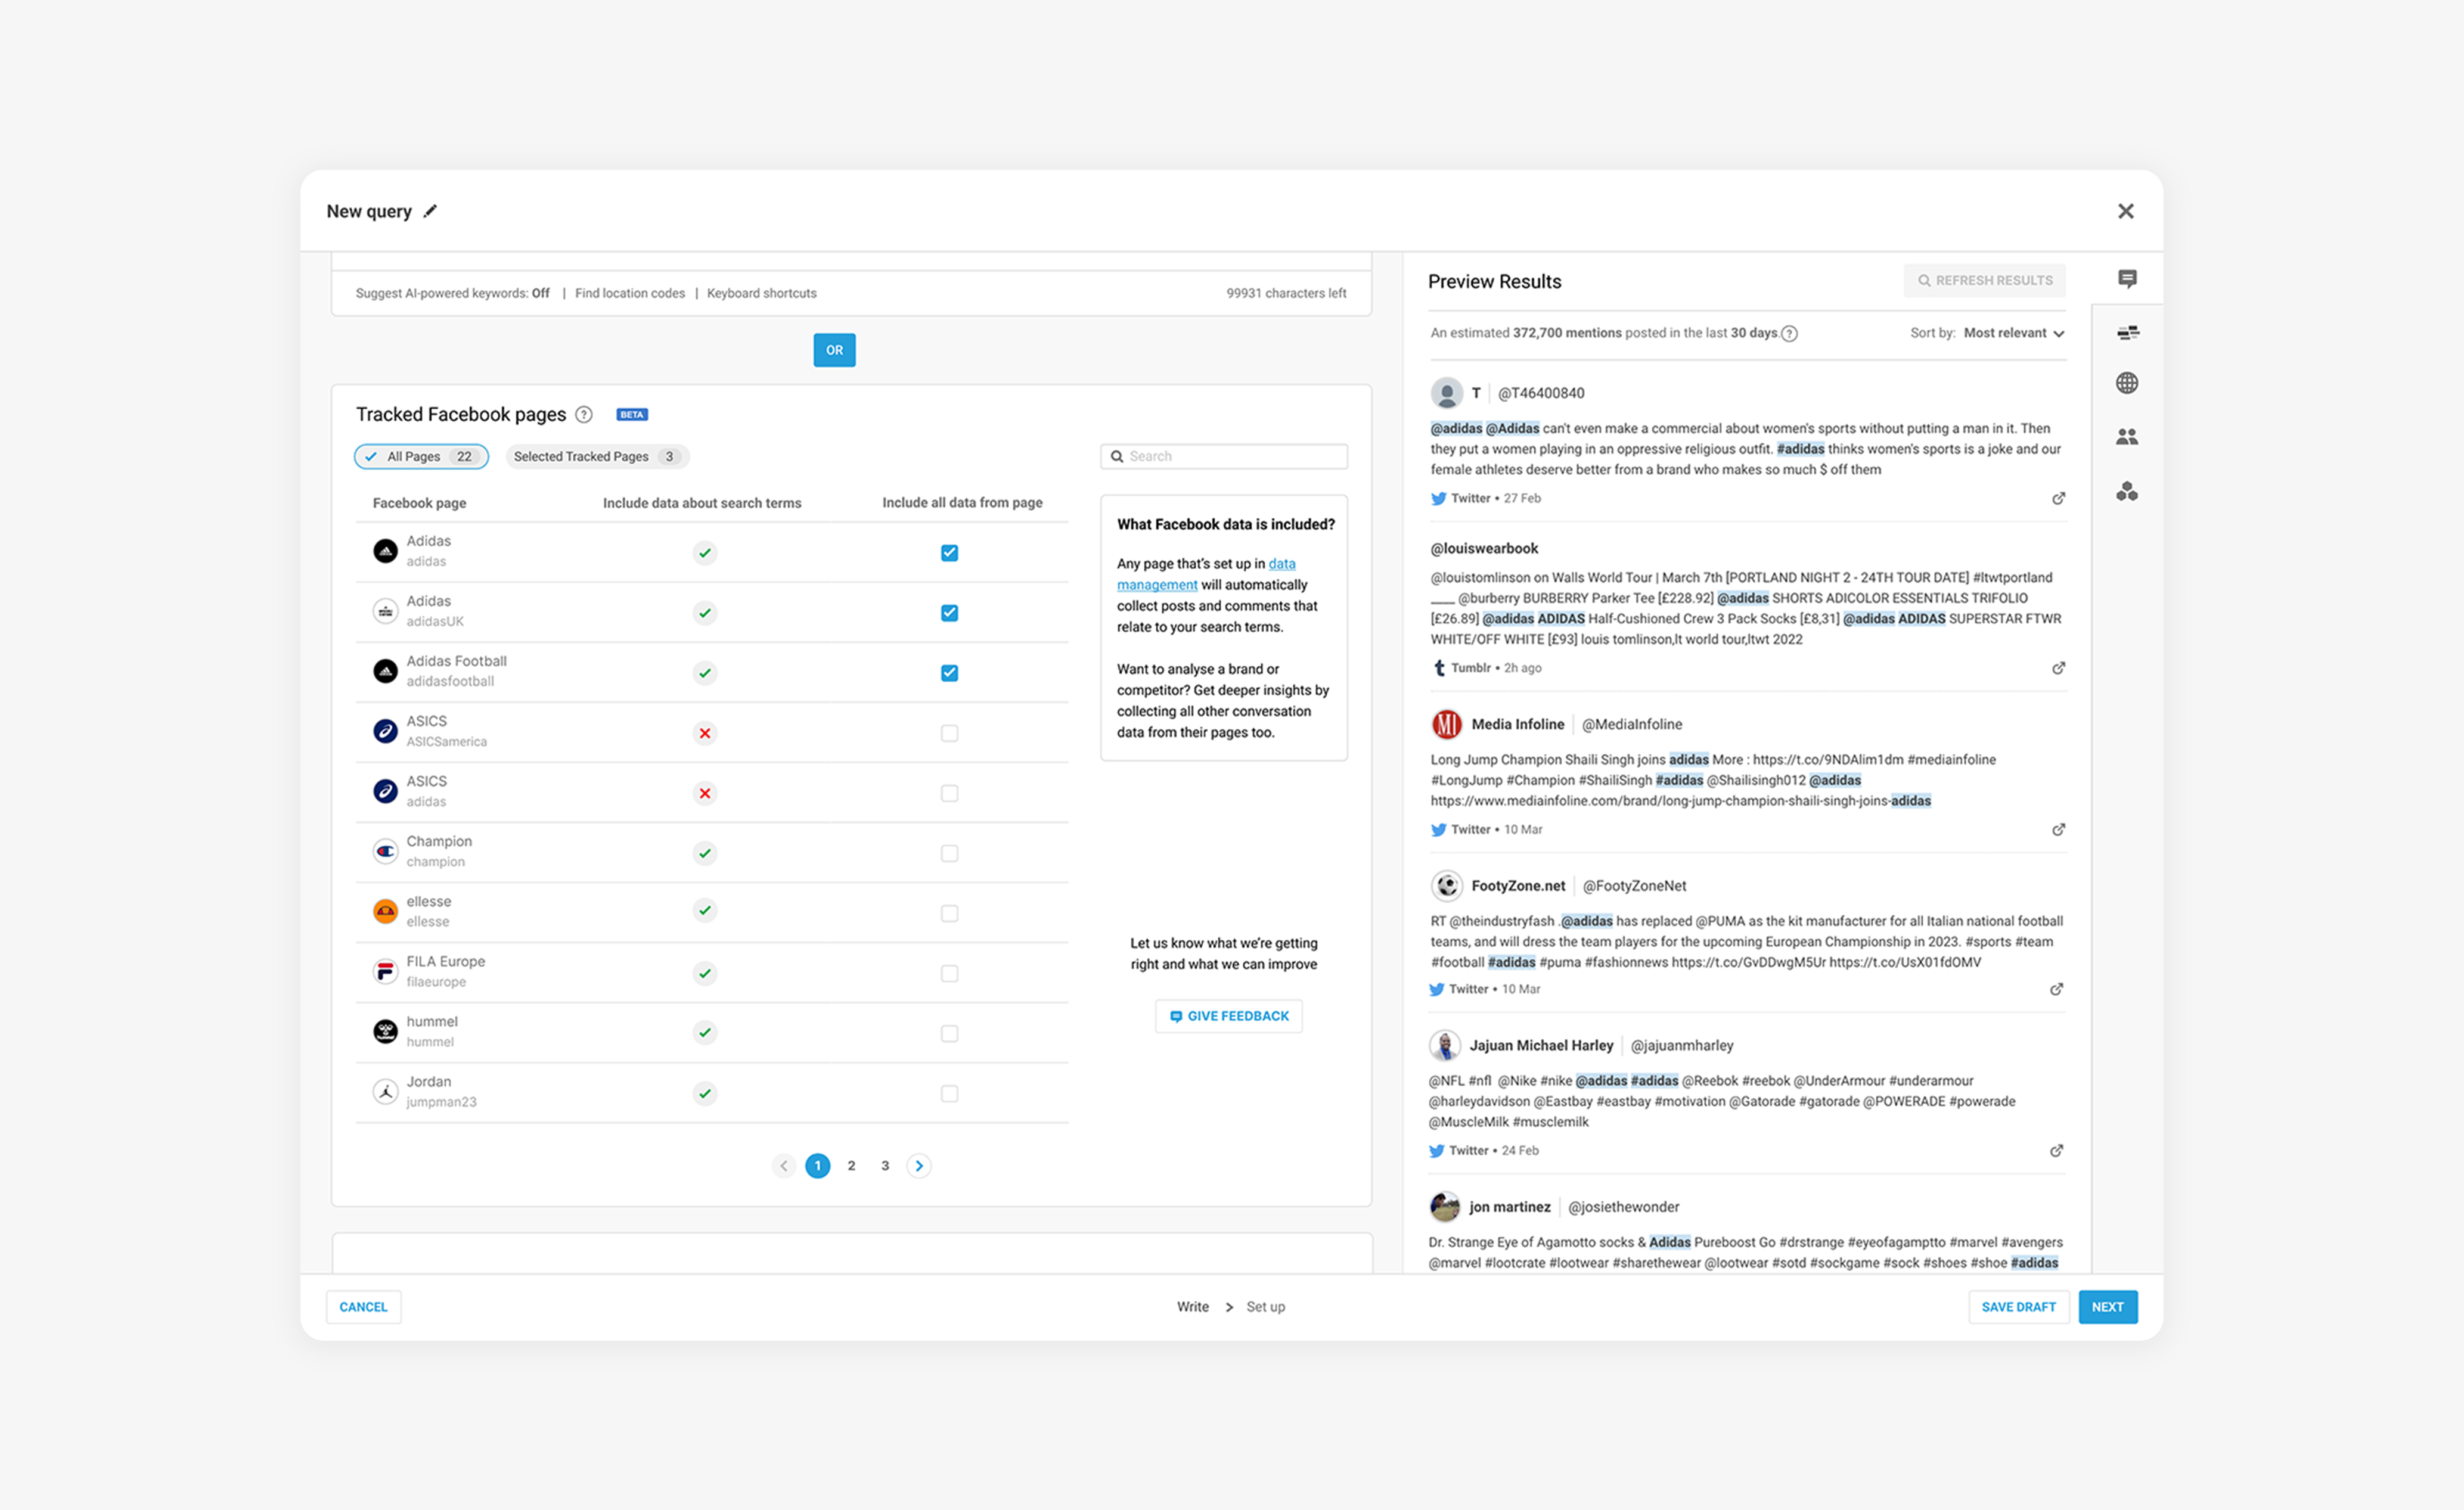This screenshot has height=1510, width=2464.
Task: Check include all data for ASICS ASICSamerica
Action: coord(949,733)
